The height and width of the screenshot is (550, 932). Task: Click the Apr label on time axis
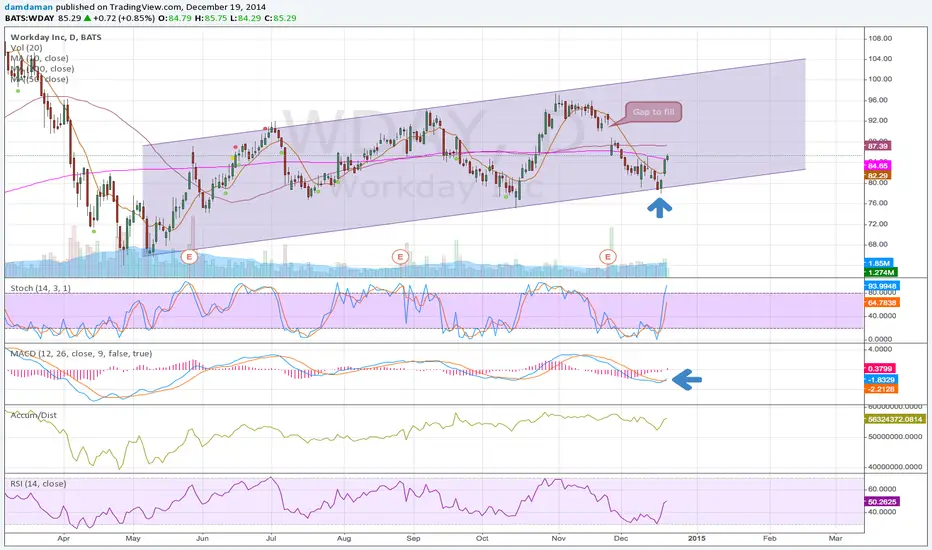[x=64, y=538]
